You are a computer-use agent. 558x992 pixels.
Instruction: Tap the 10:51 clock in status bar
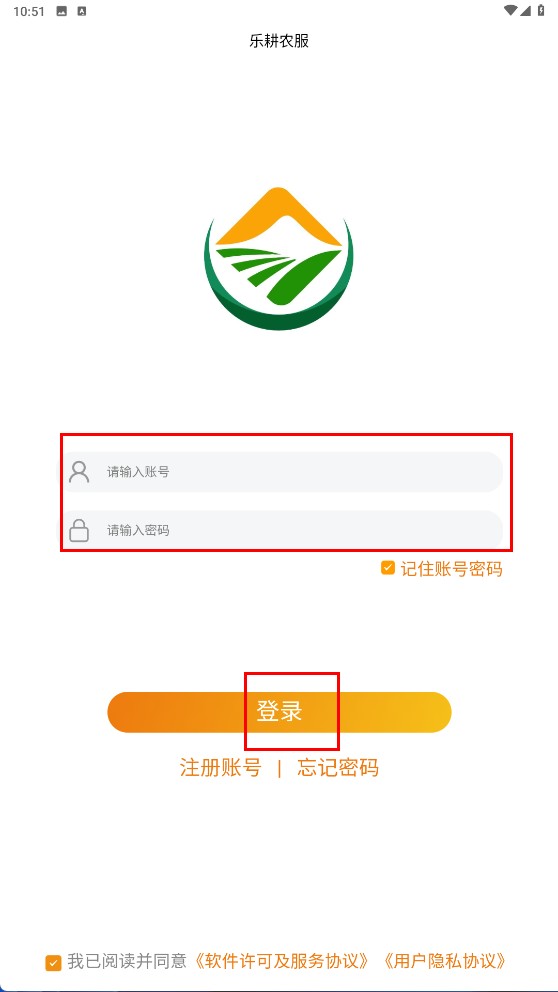click(29, 11)
